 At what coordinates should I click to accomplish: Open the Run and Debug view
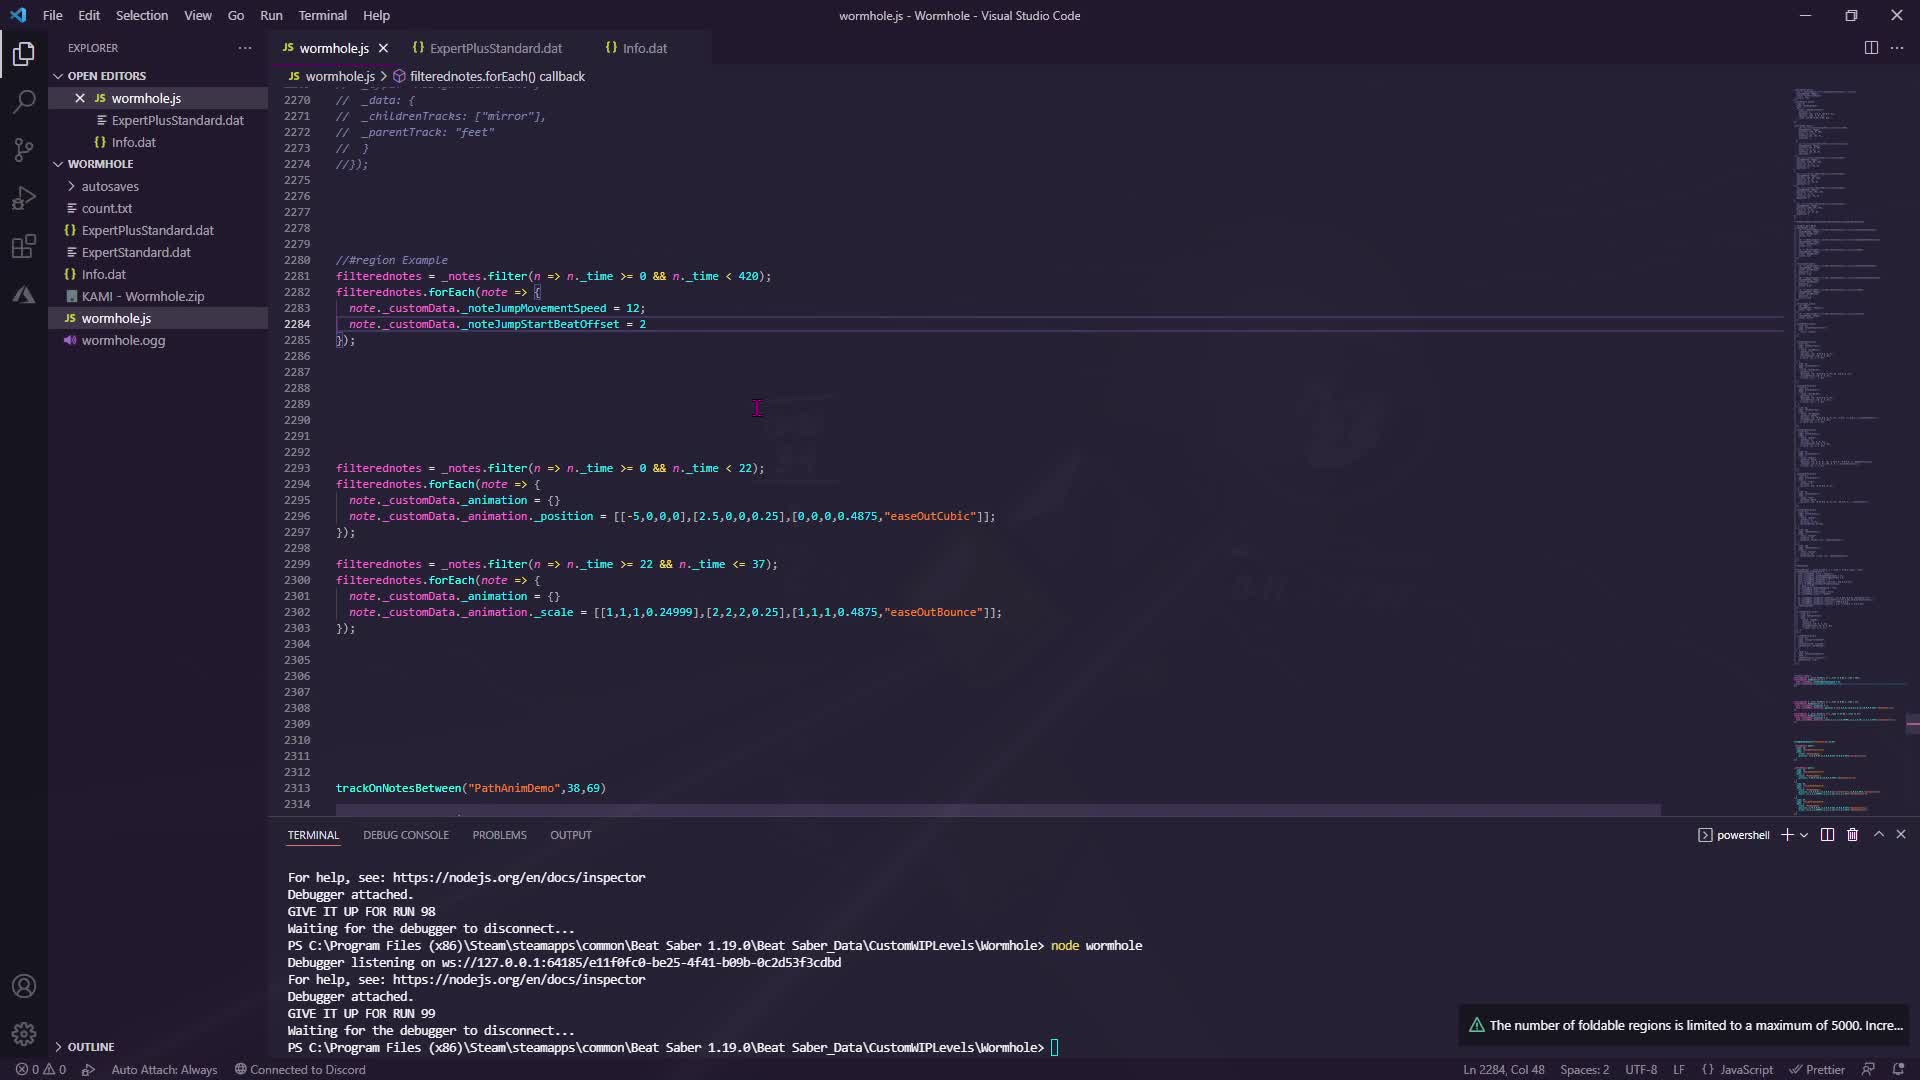pos(22,198)
